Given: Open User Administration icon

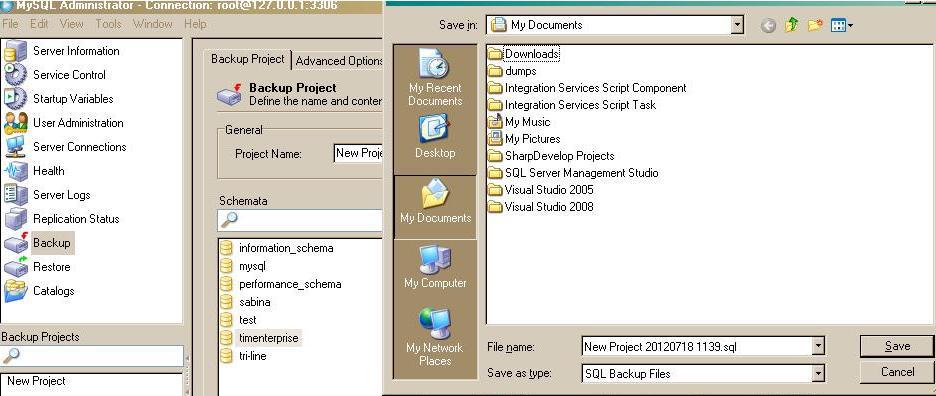Looking at the screenshot, I should 15,123.
